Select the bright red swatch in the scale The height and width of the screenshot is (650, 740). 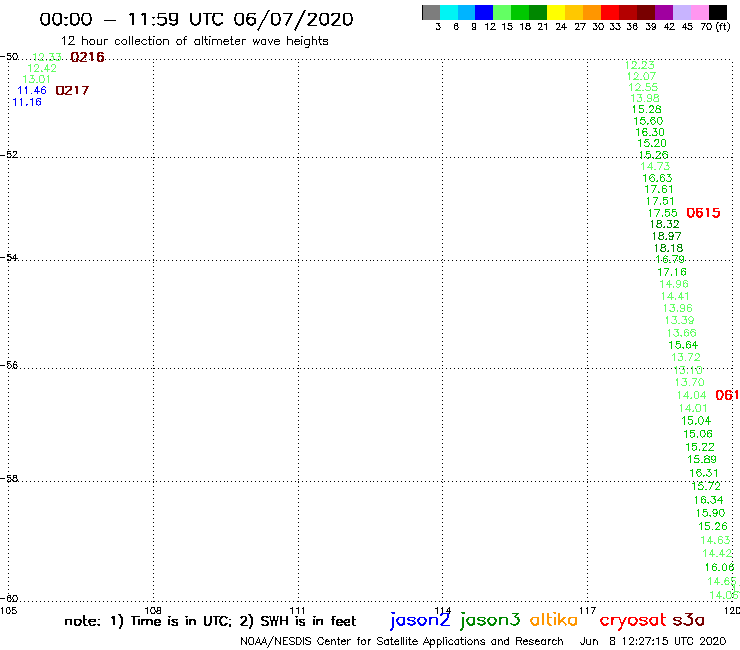point(610,12)
